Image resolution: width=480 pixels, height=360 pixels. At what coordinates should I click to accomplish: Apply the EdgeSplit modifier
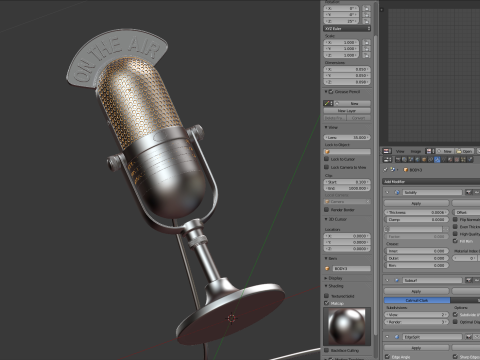click(x=416, y=348)
